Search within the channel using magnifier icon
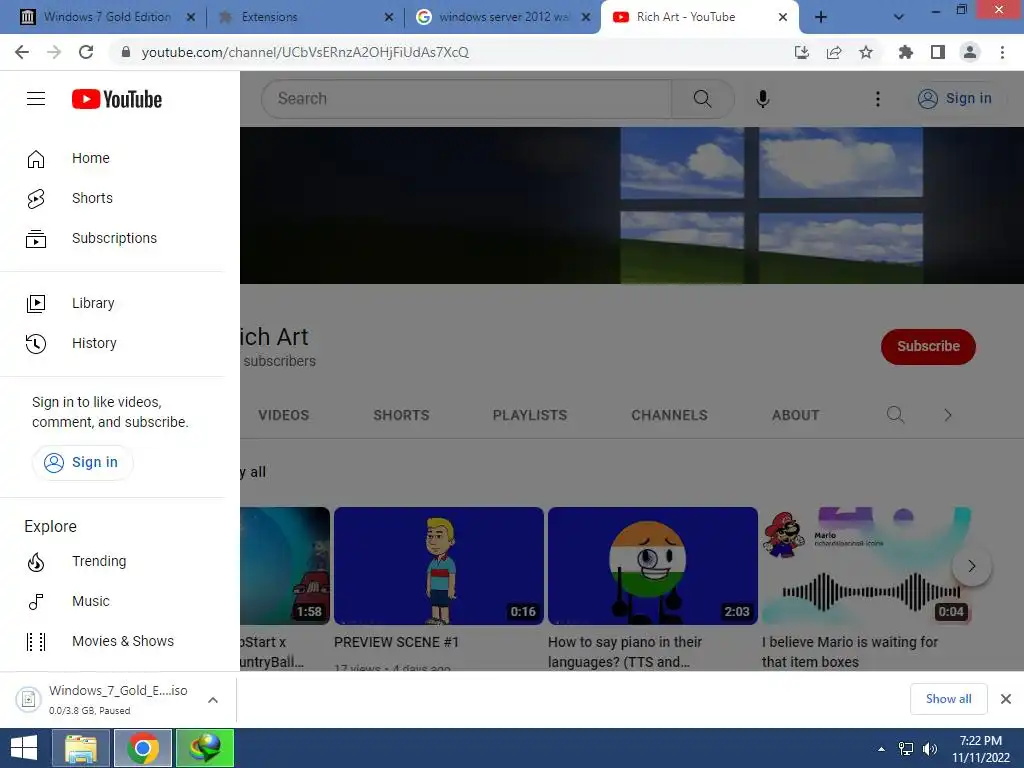 click(895, 415)
